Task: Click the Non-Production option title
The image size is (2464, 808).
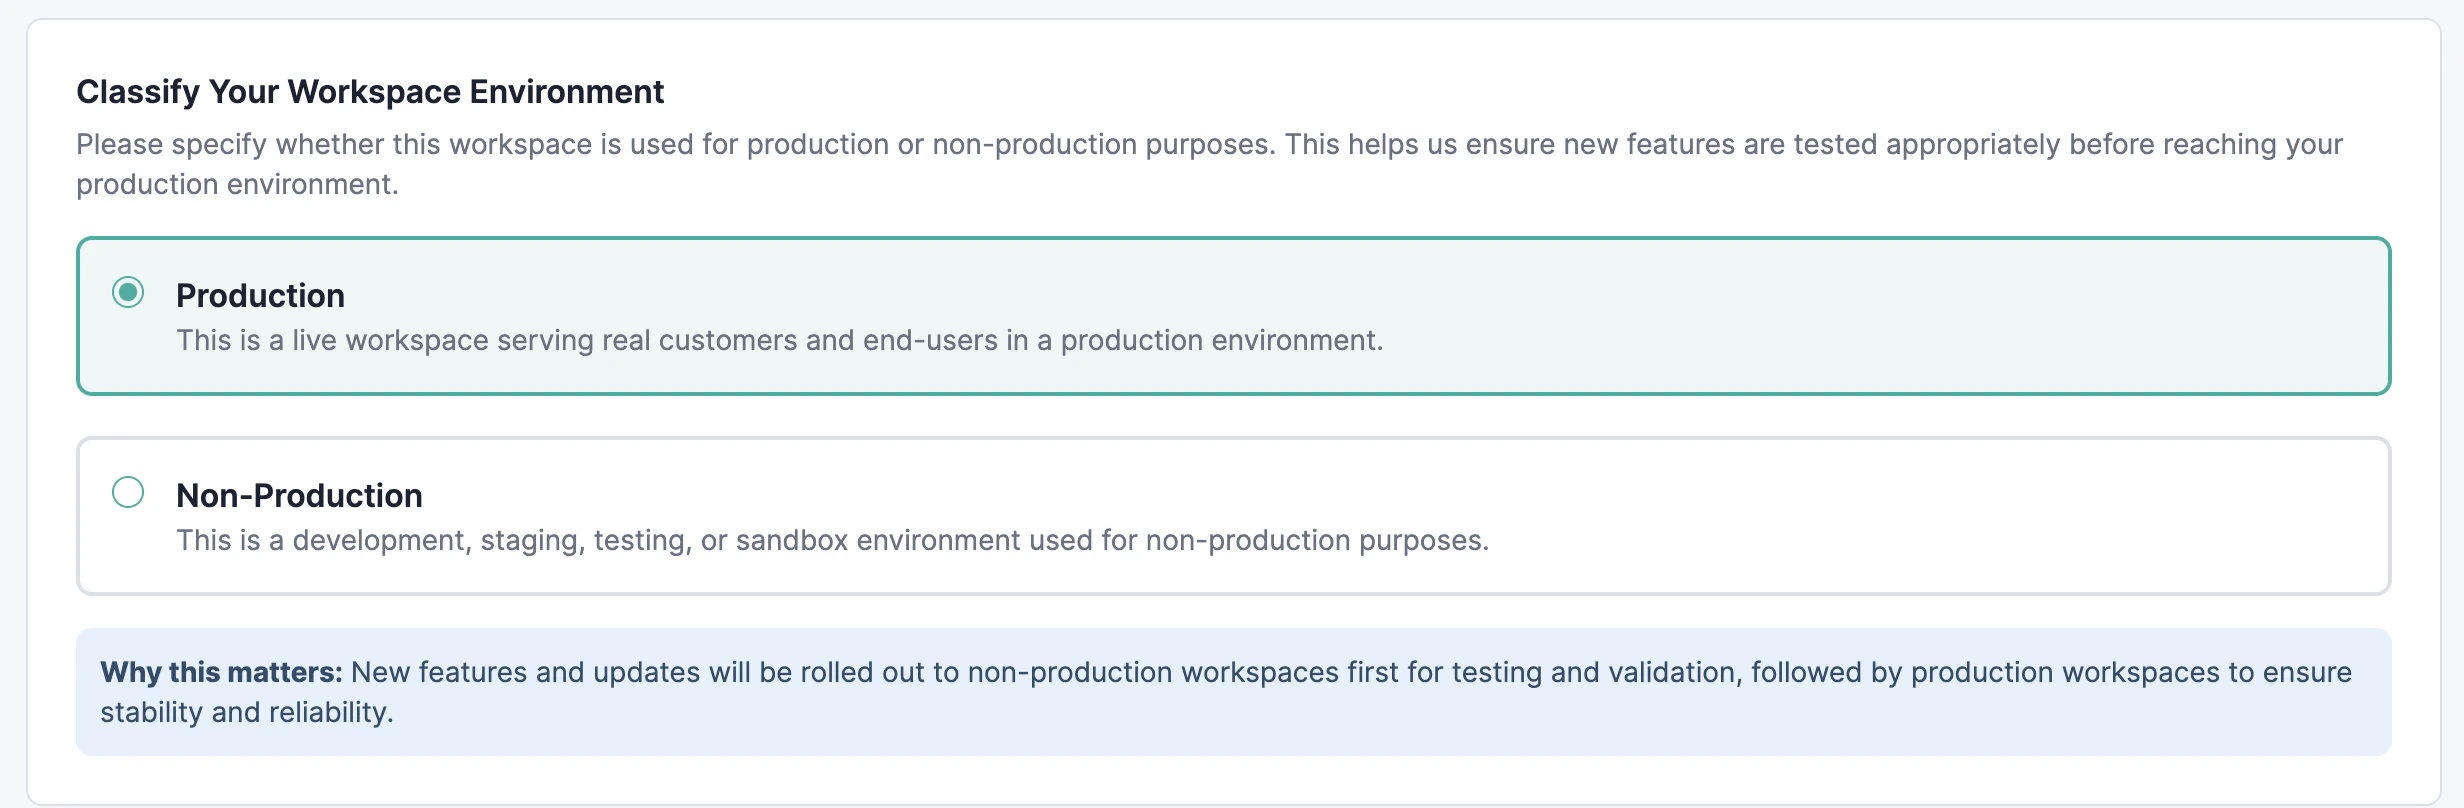Action: tap(299, 496)
